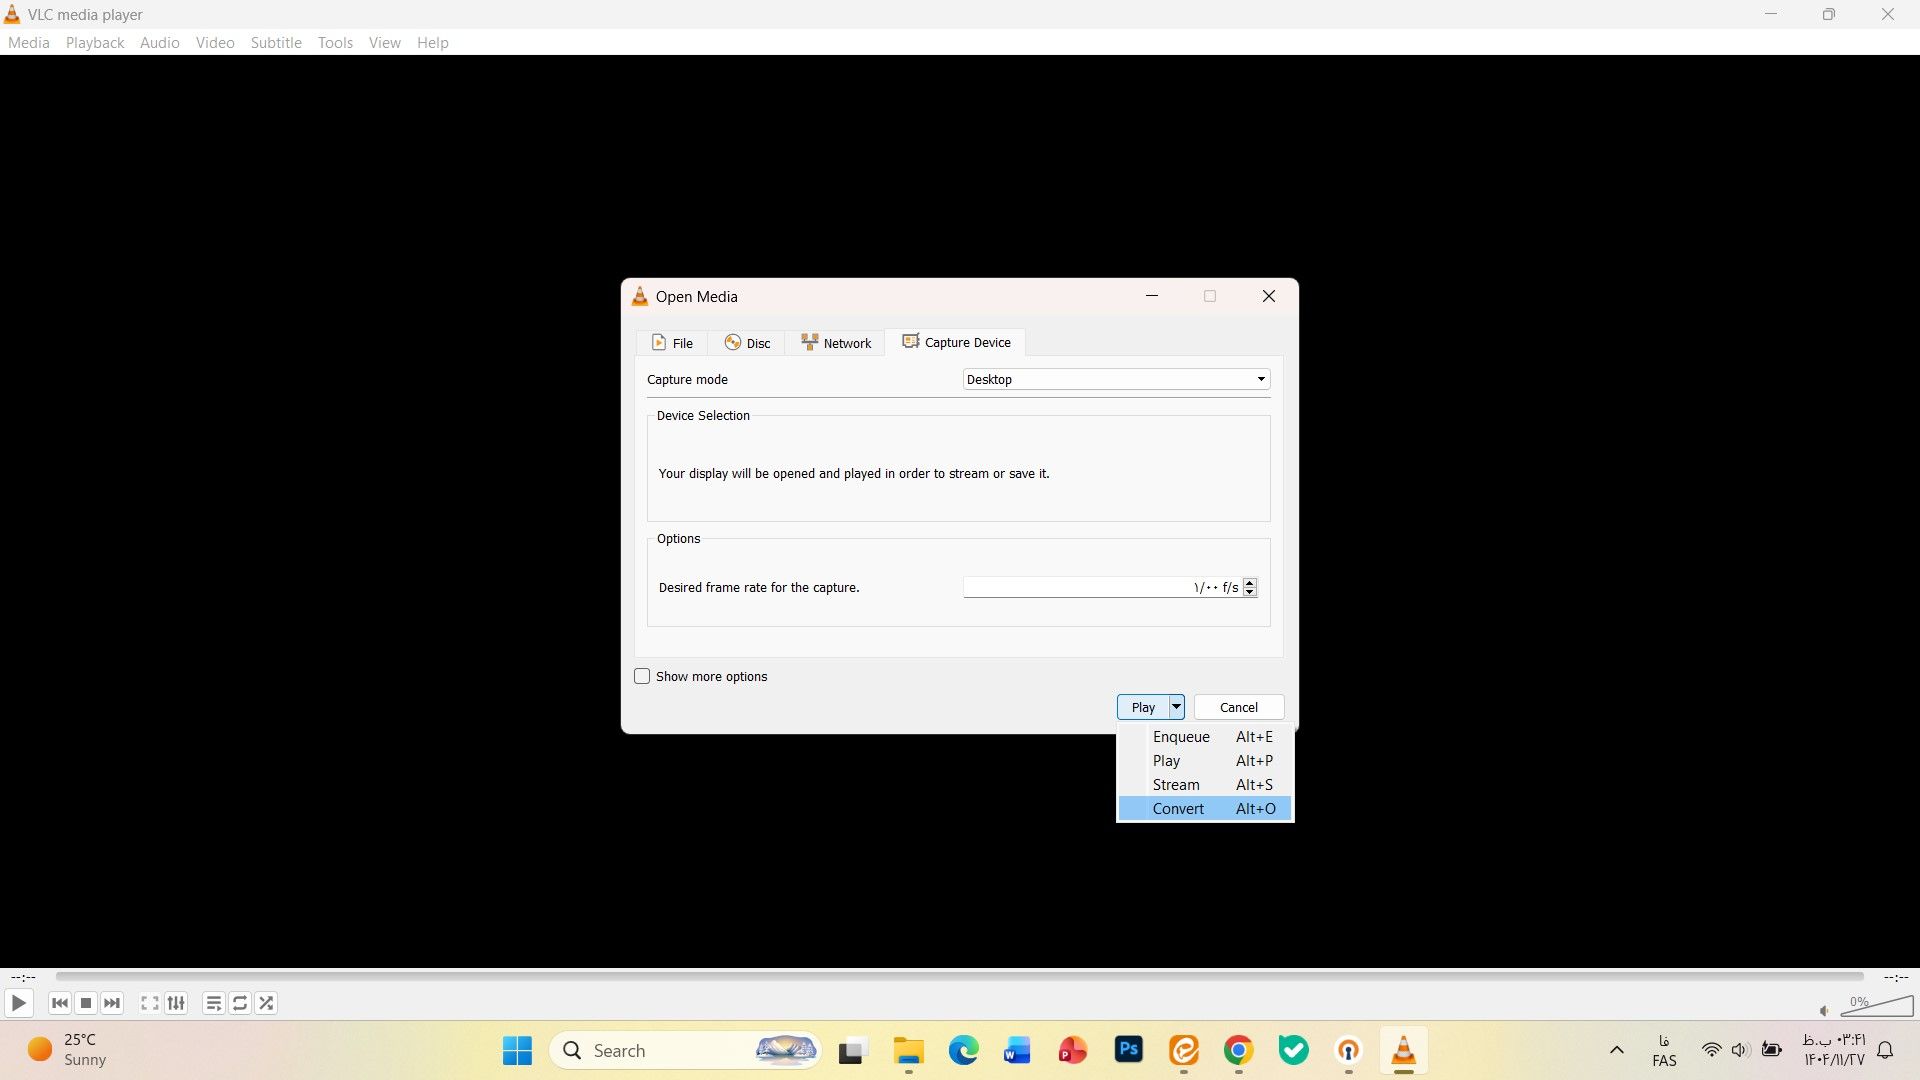Image resolution: width=1920 pixels, height=1080 pixels.
Task: Toggle loop playback icon
Action: click(x=239, y=1003)
